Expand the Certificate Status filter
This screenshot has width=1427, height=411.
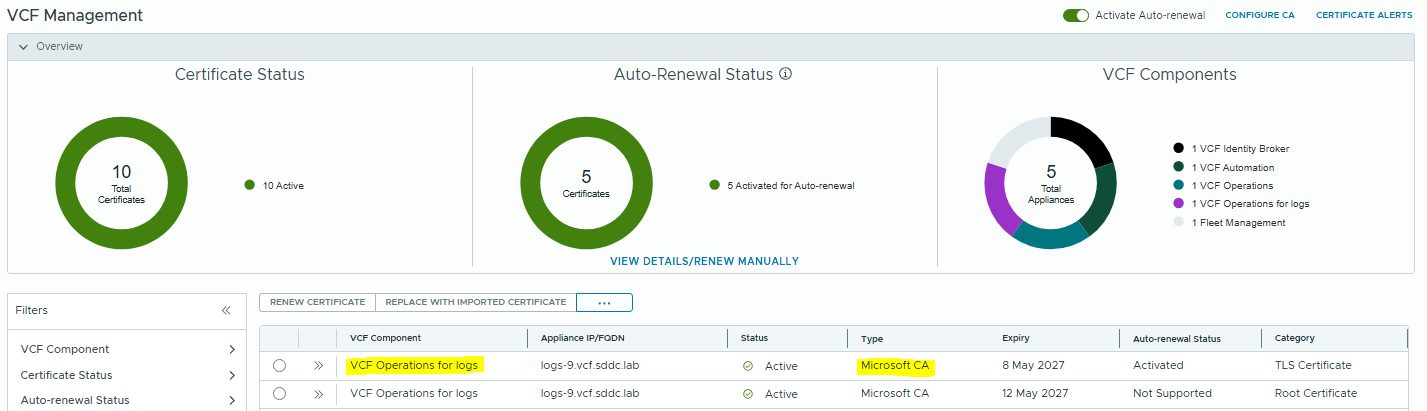[231, 375]
